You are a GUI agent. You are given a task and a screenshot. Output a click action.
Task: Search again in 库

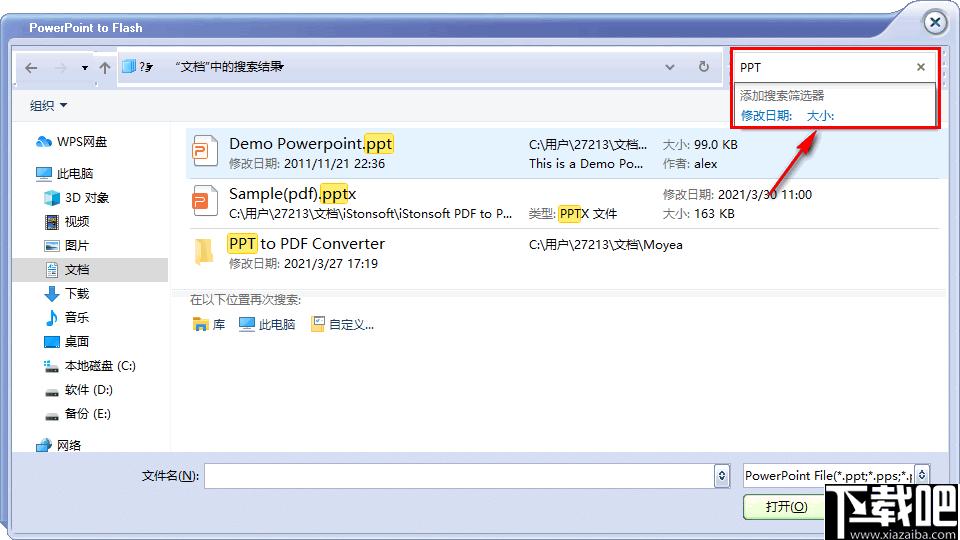tap(209, 324)
